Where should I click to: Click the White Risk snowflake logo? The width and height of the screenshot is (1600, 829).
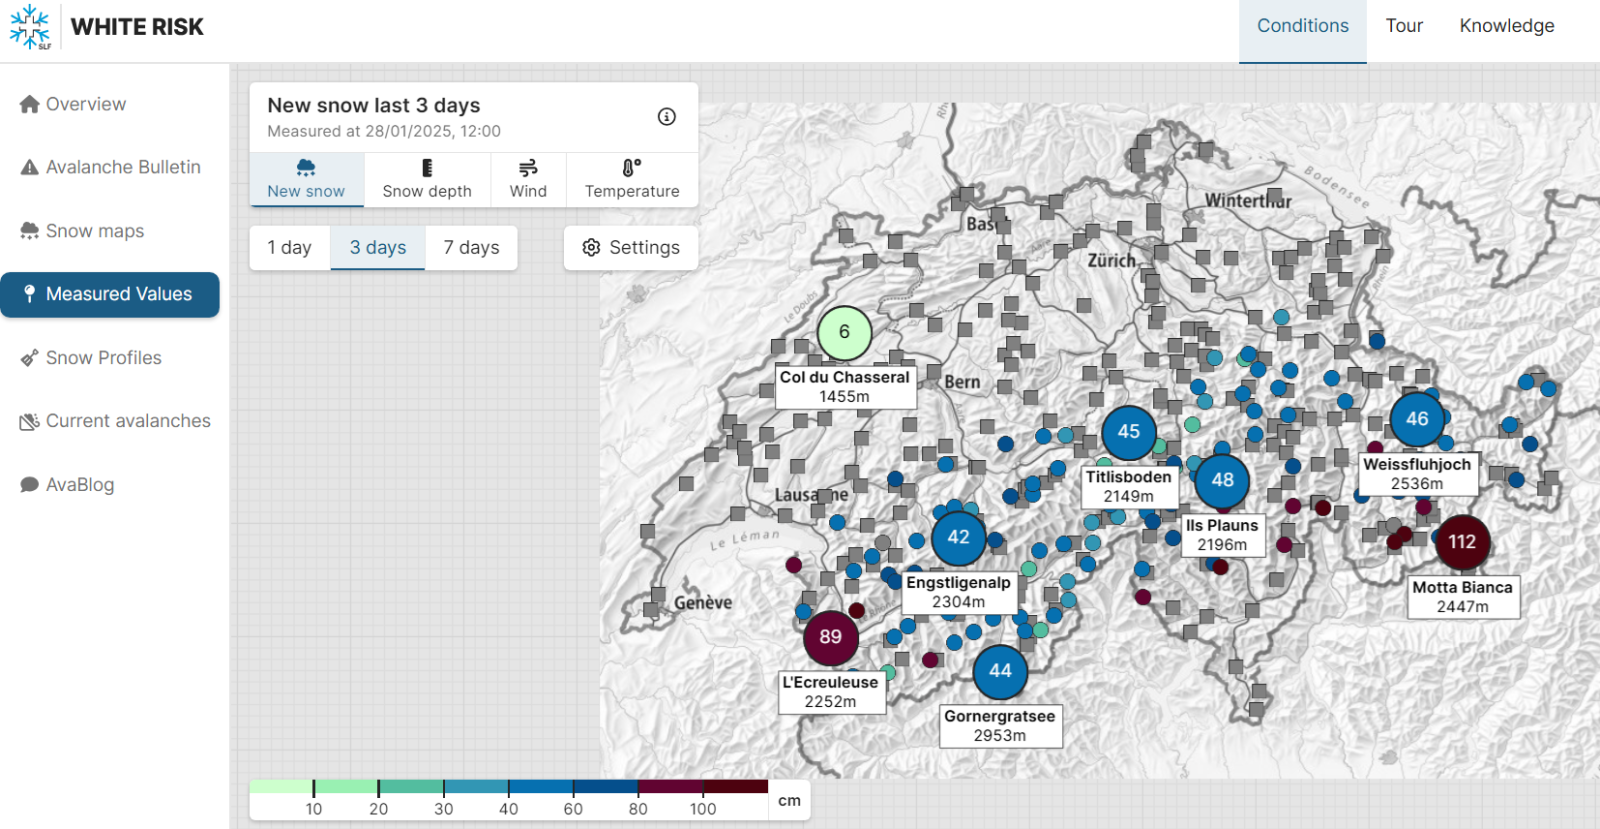pos(30,27)
